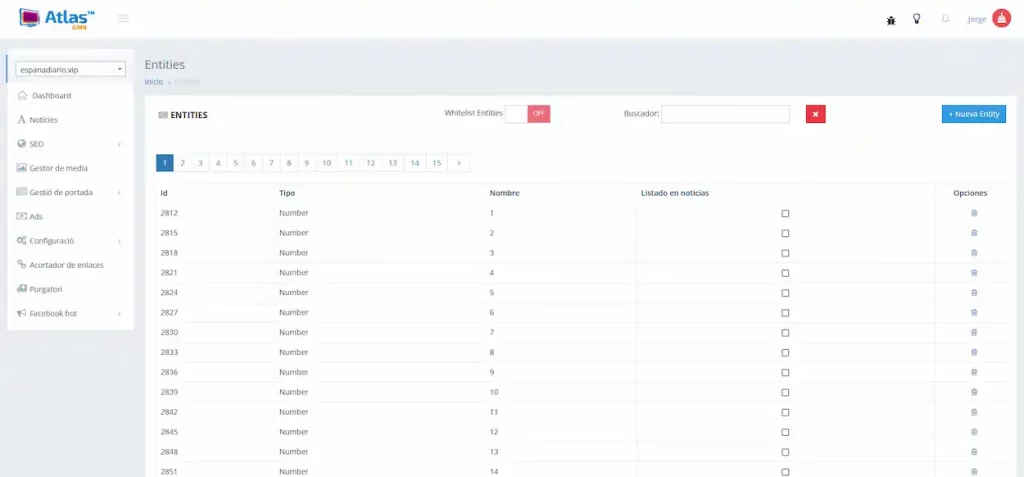Open the espanadiario.vip site dropdown
The width and height of the screenshot is (1024, 477).
(x=70, y=70)
